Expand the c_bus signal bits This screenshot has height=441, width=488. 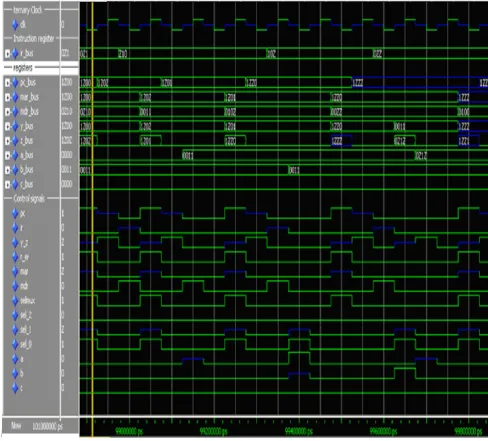point(7,184)
